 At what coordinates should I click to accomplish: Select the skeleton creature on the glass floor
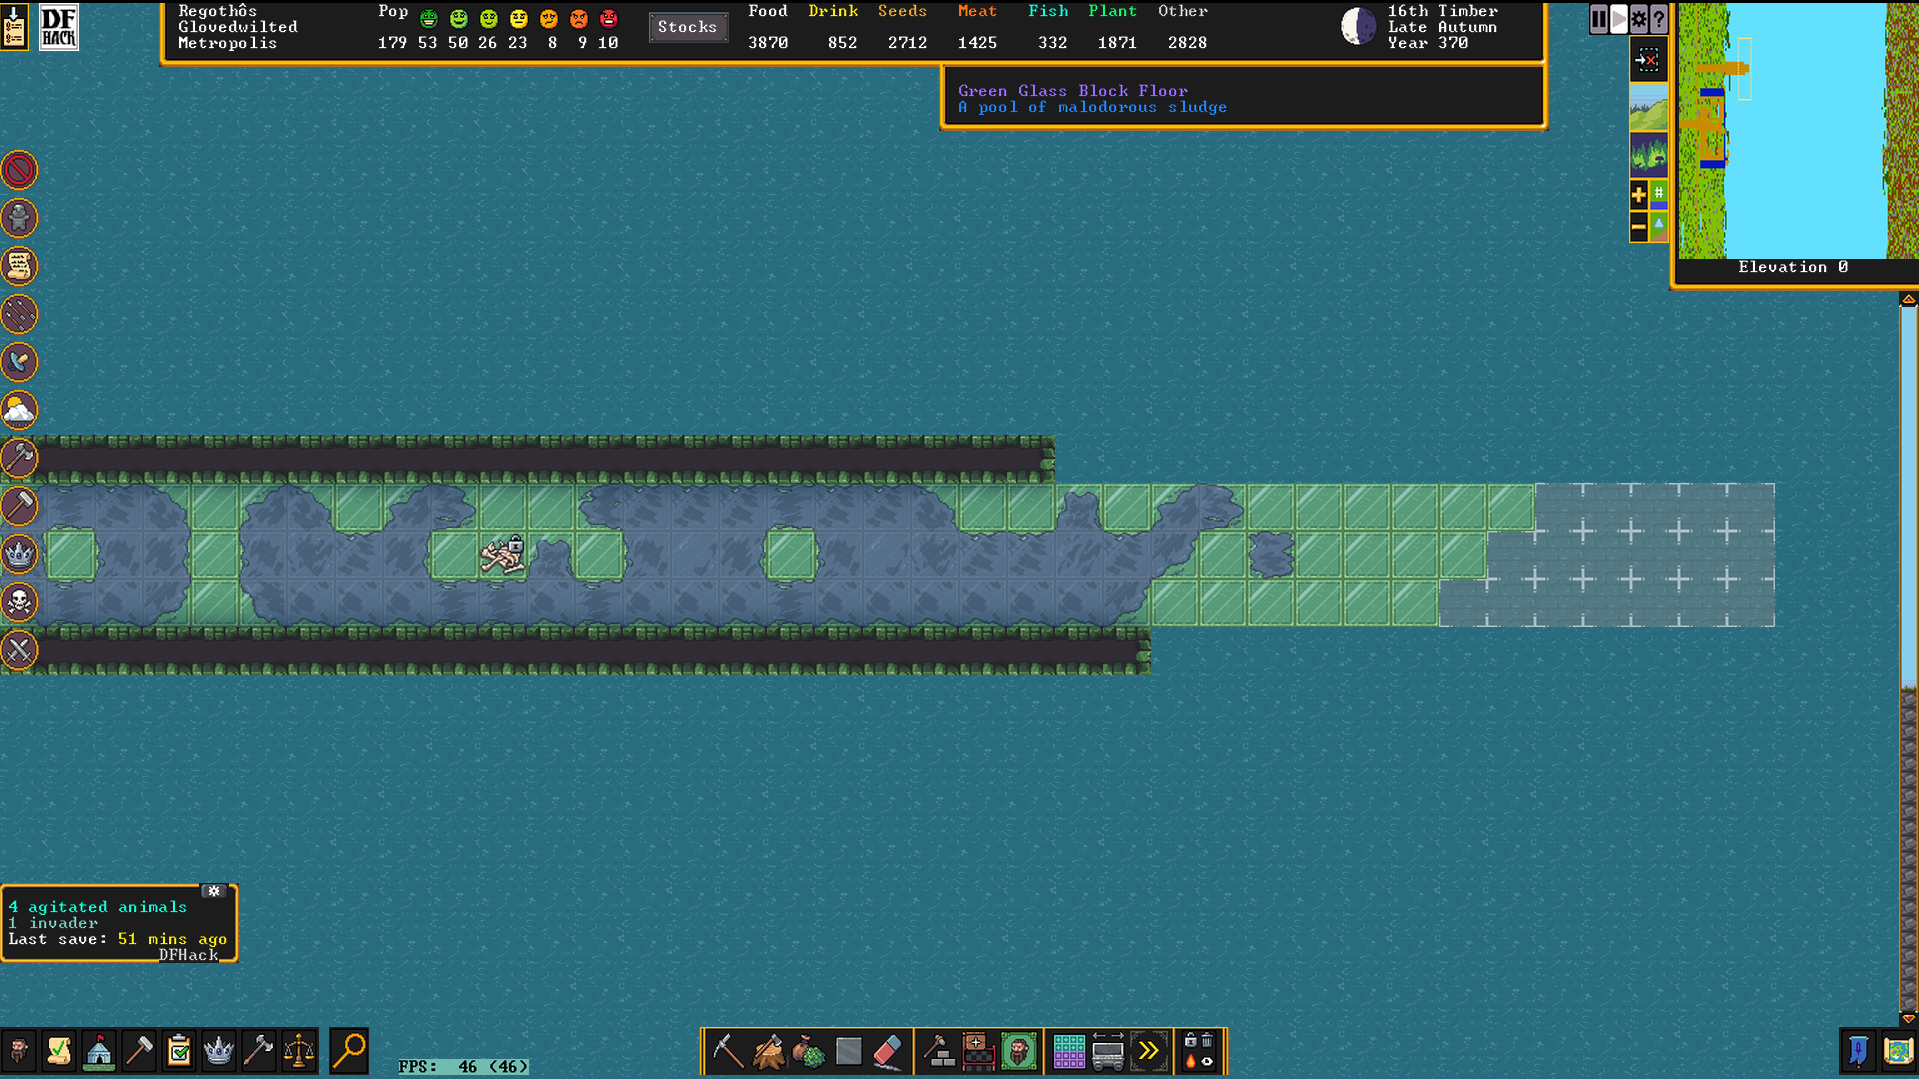point(503,555)
